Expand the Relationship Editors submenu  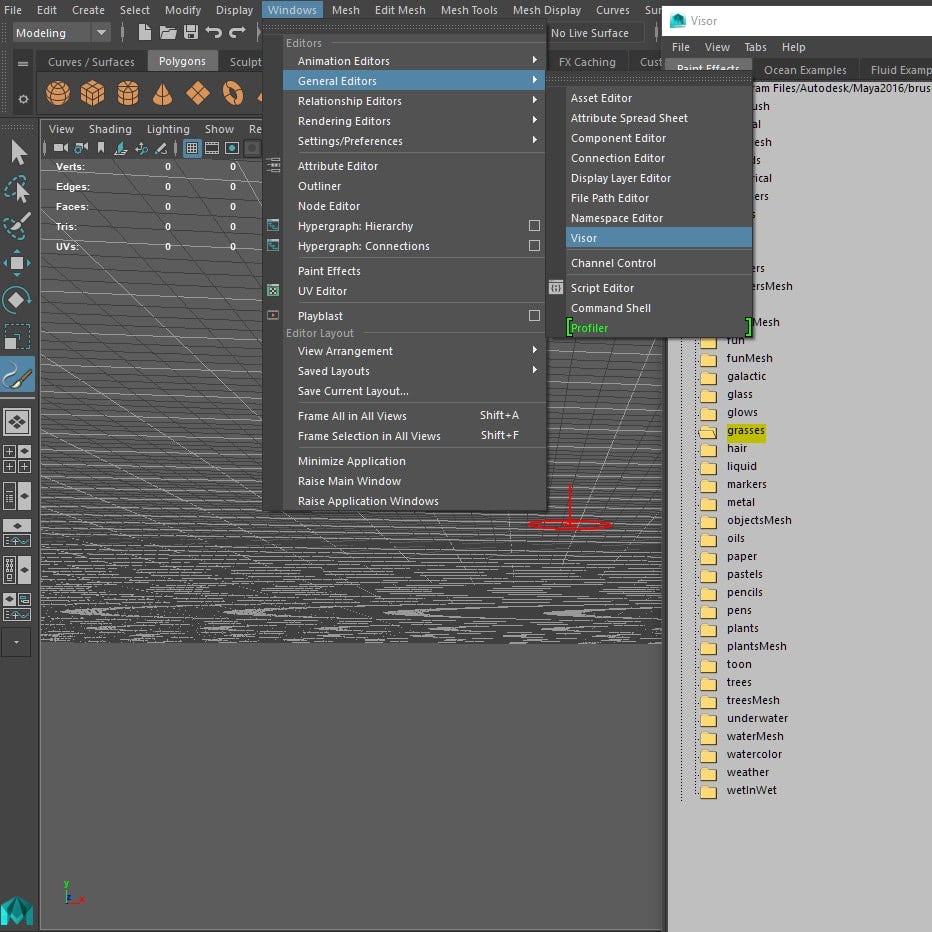tap(414, 101)
